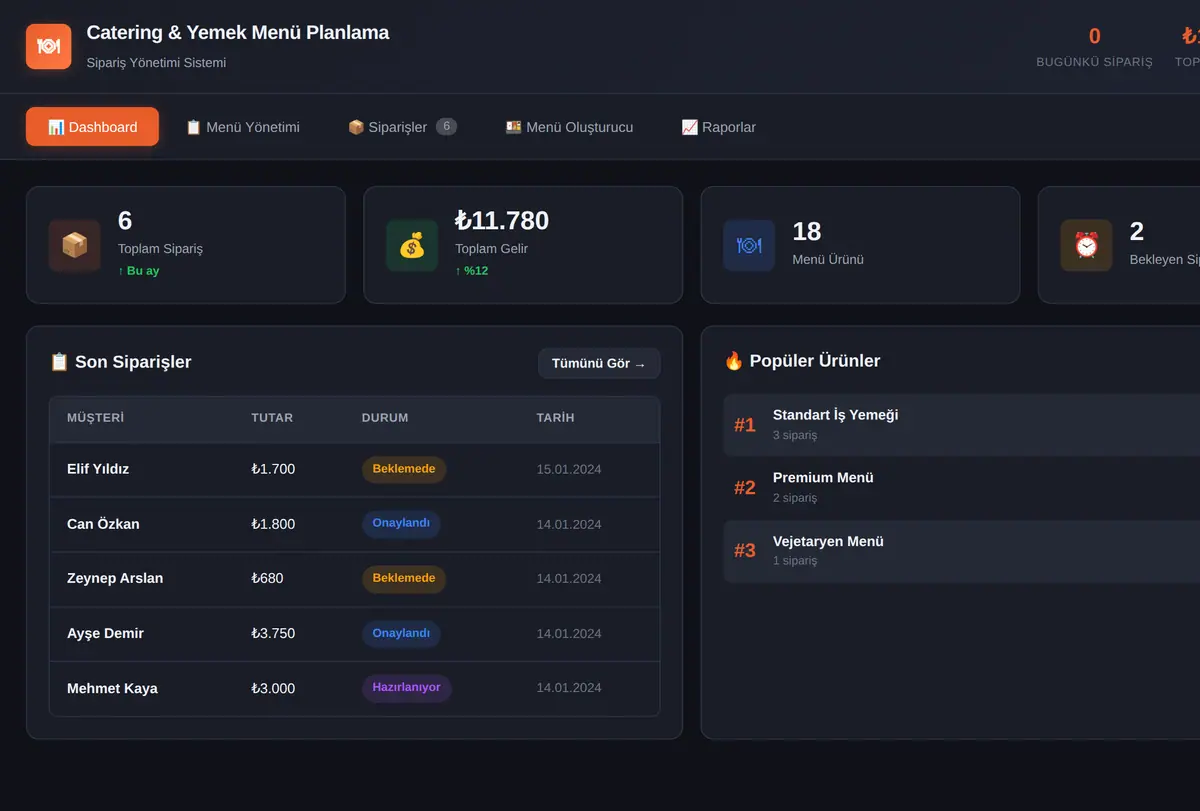Image resolution: width=1200 pixels, height=811 pixels.
Task: Open the Siparişler tab
Action: [402, 127]
